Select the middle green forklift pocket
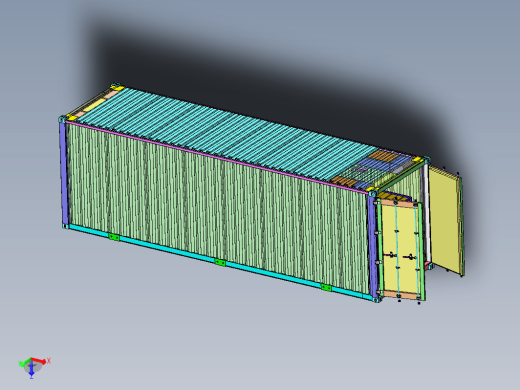Screen dimensions: 520x390 [x=220, y=262]
